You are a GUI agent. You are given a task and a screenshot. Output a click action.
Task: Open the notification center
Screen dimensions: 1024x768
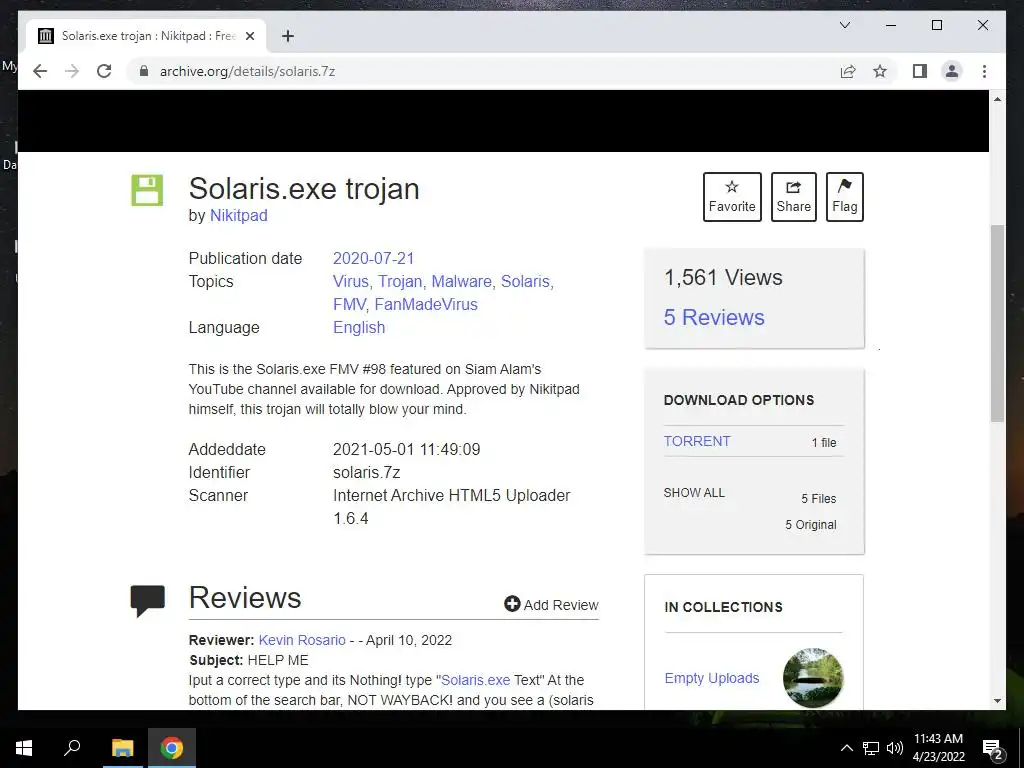tap(992, 748)
